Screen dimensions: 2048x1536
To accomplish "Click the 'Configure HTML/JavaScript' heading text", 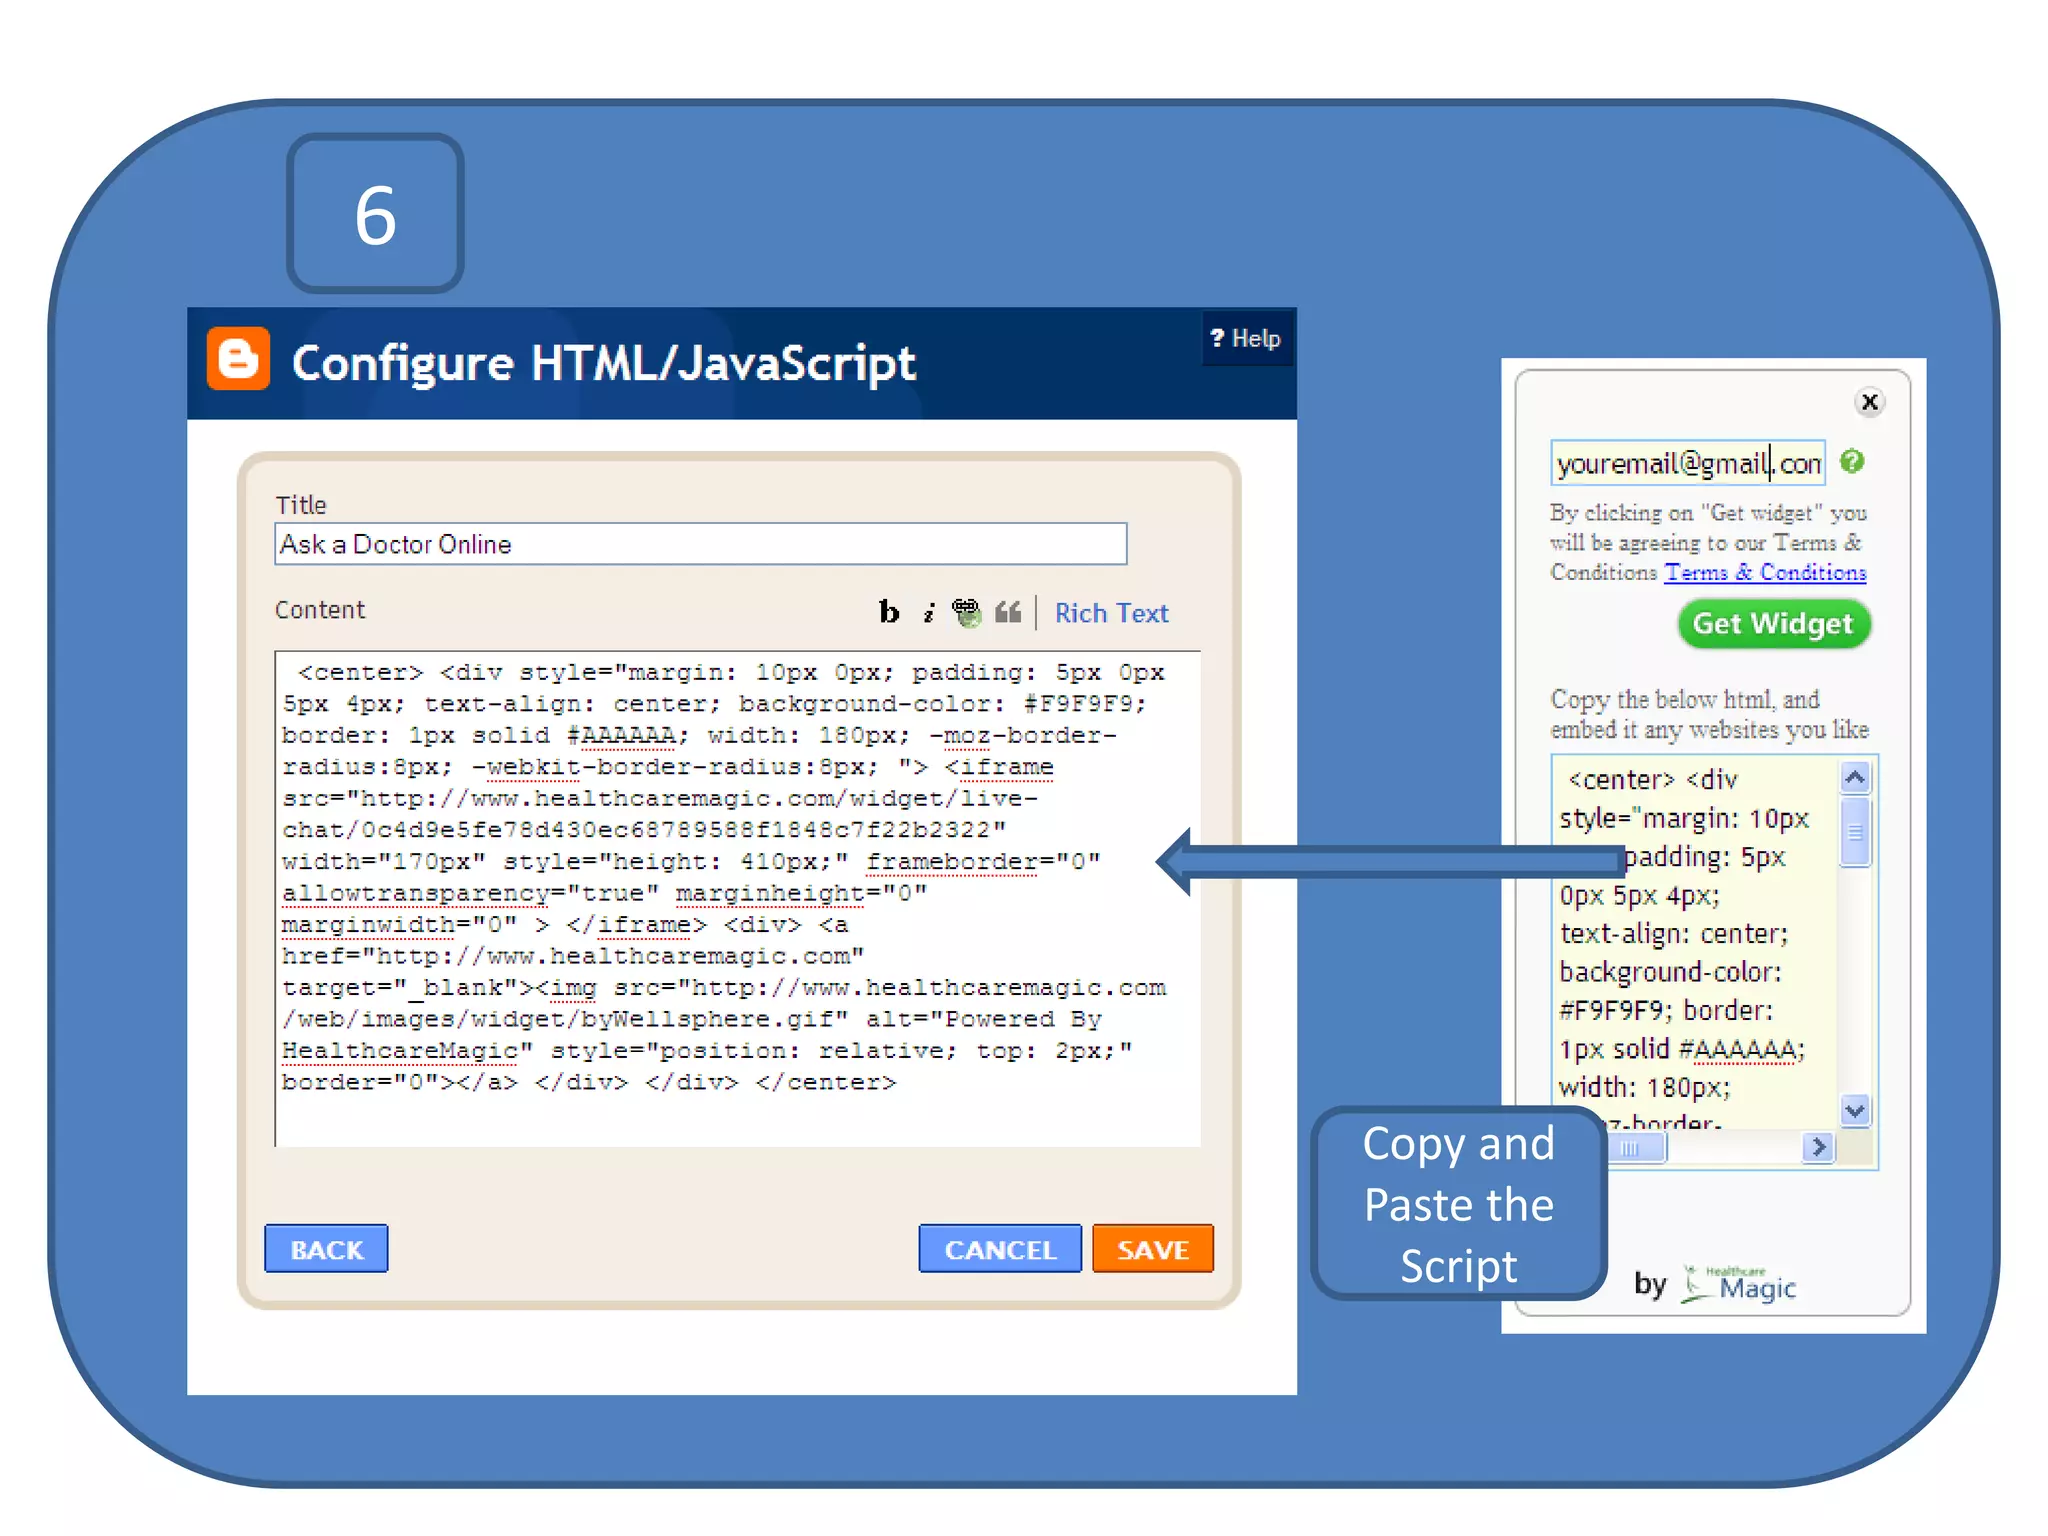I will [x=603, y=363].
